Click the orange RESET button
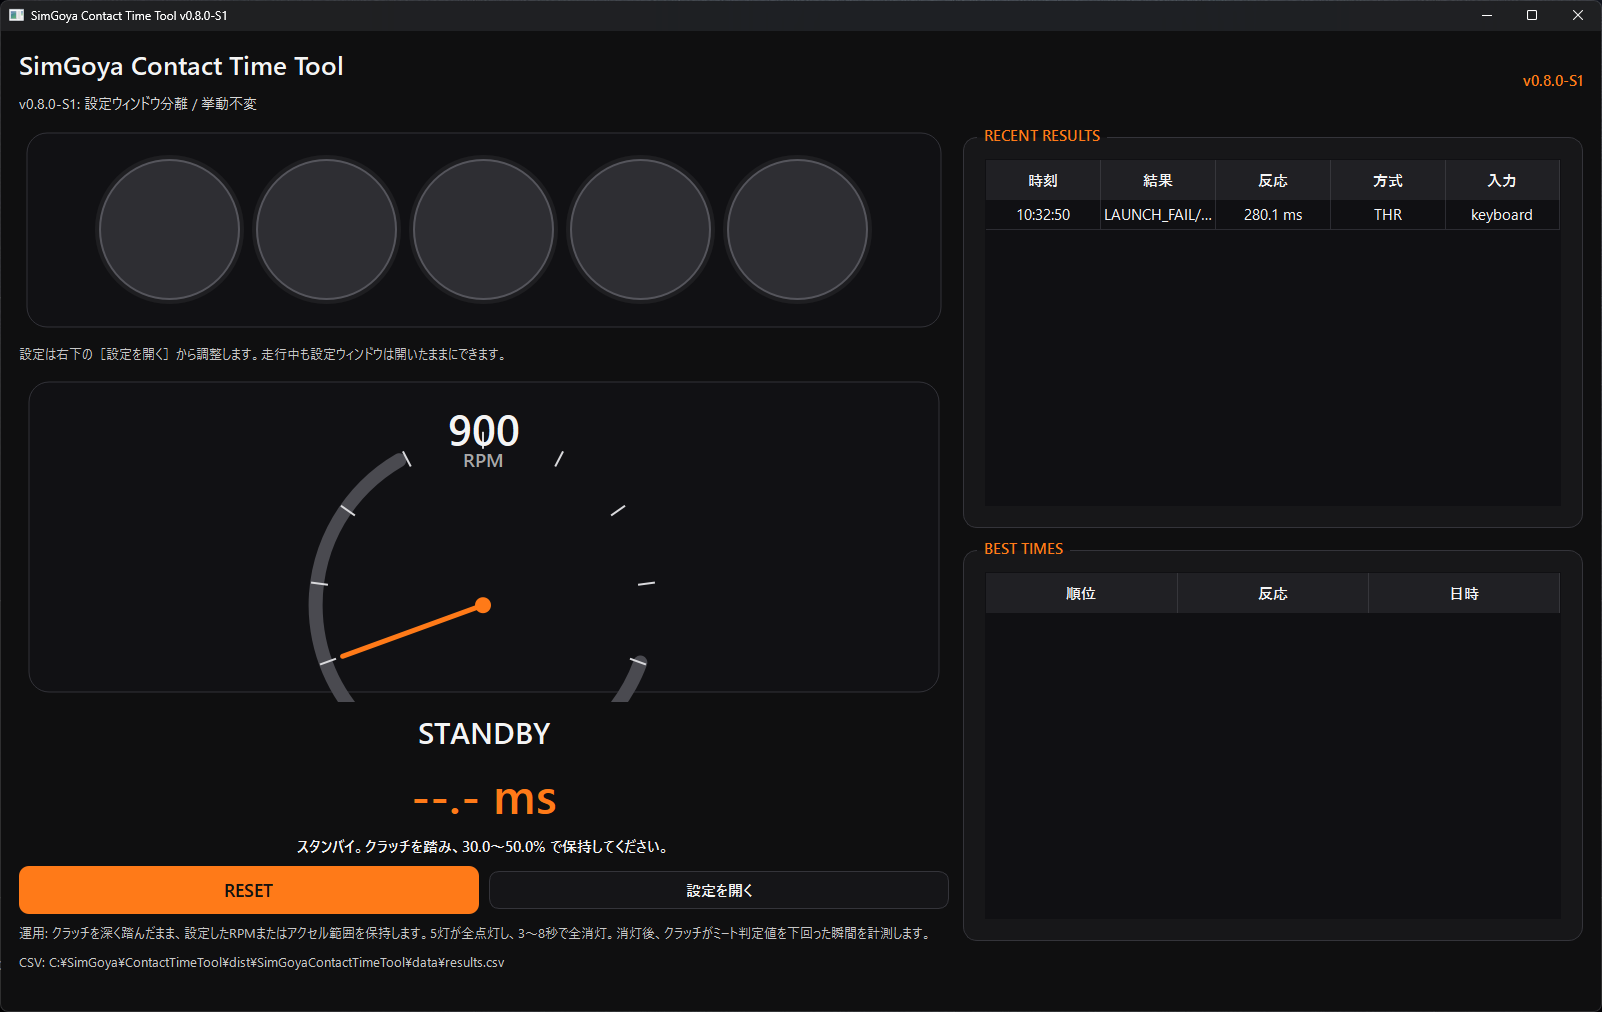The image size is (1602, 1012). click(249, 890)
